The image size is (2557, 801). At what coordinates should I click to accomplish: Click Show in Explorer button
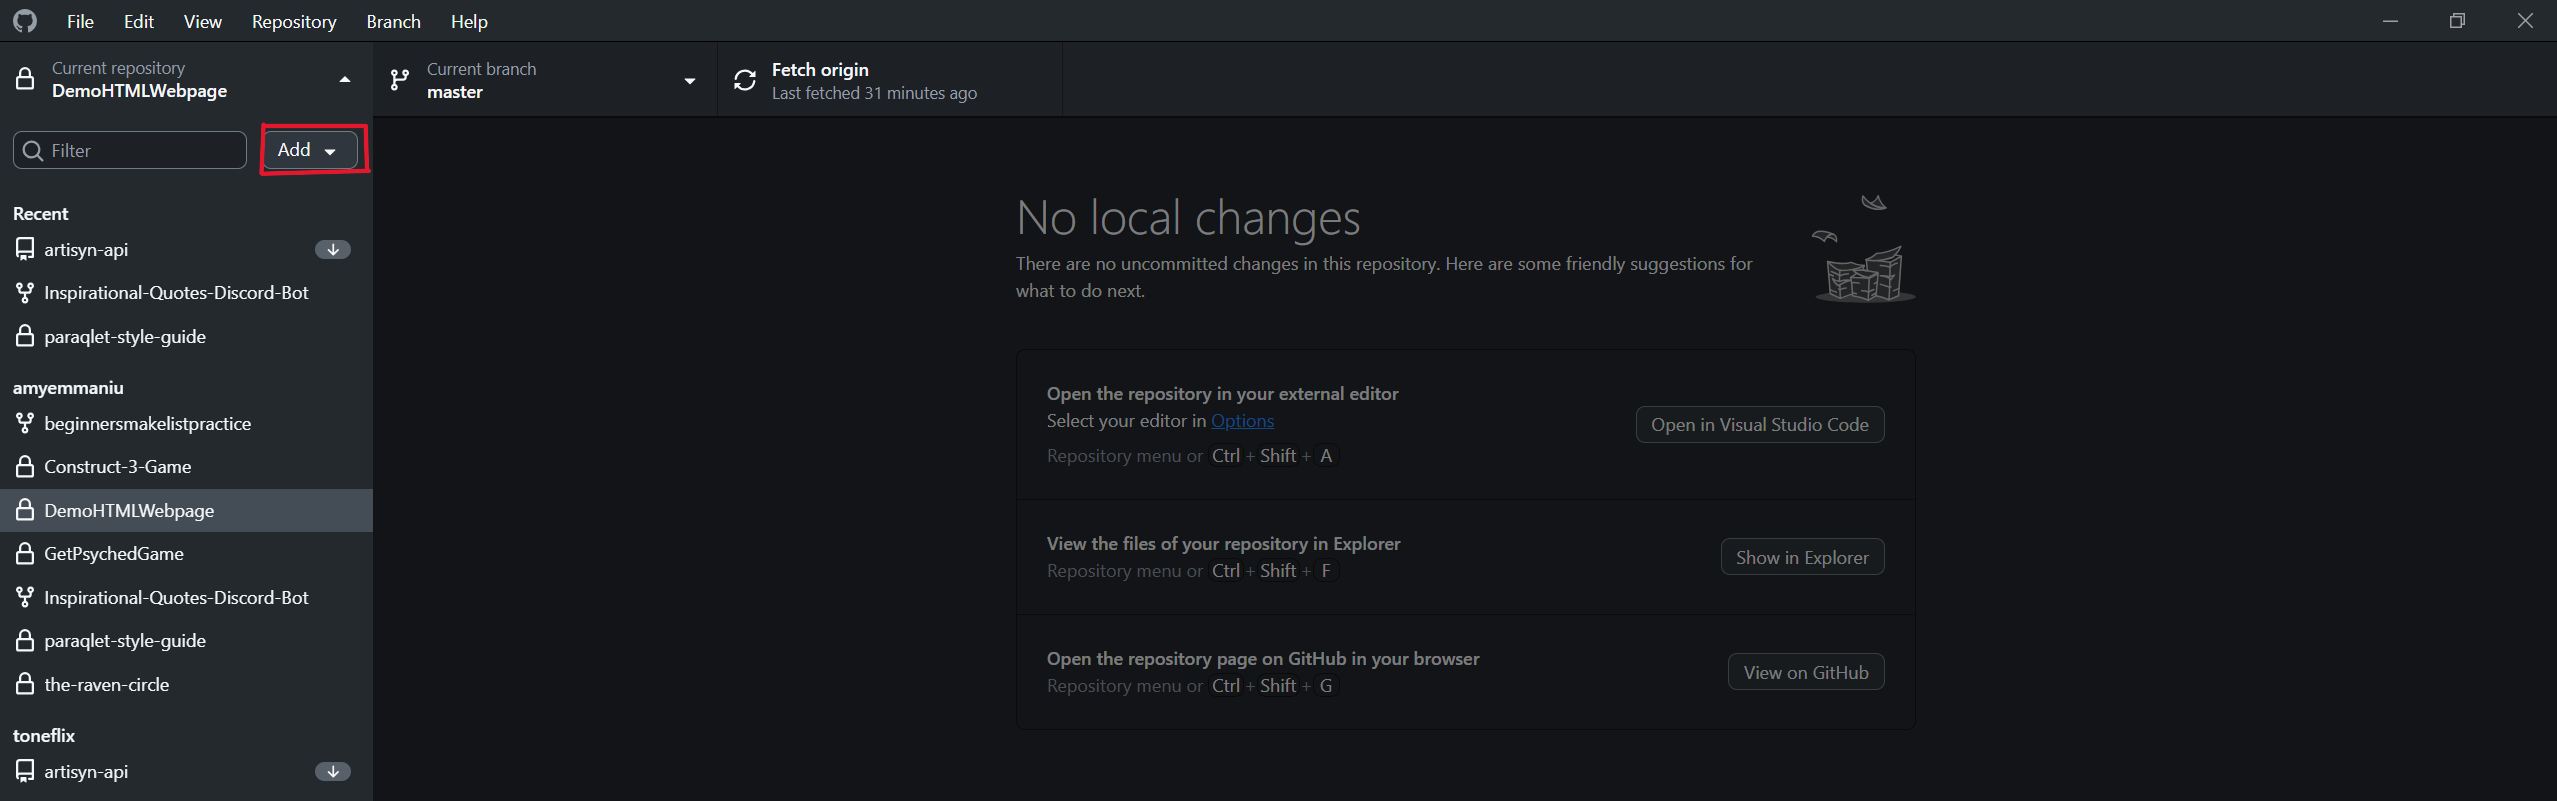pos(1802,557)
